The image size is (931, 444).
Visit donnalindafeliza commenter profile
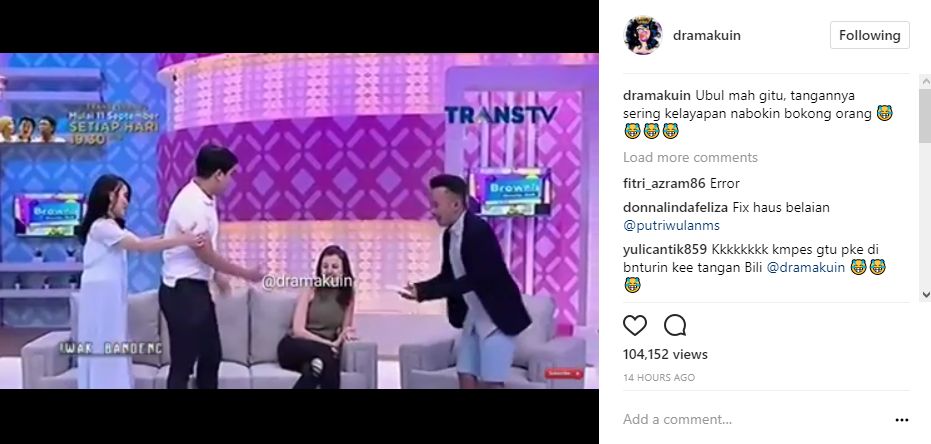click(676, 208)
